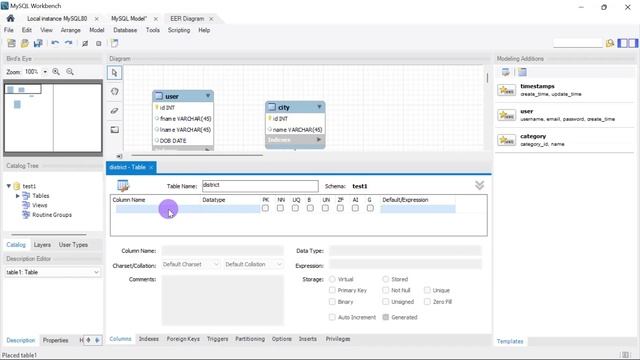The height and width of the screenshot is (360, 640).
Task: Select the eraser tool
Action: (114, 111)
